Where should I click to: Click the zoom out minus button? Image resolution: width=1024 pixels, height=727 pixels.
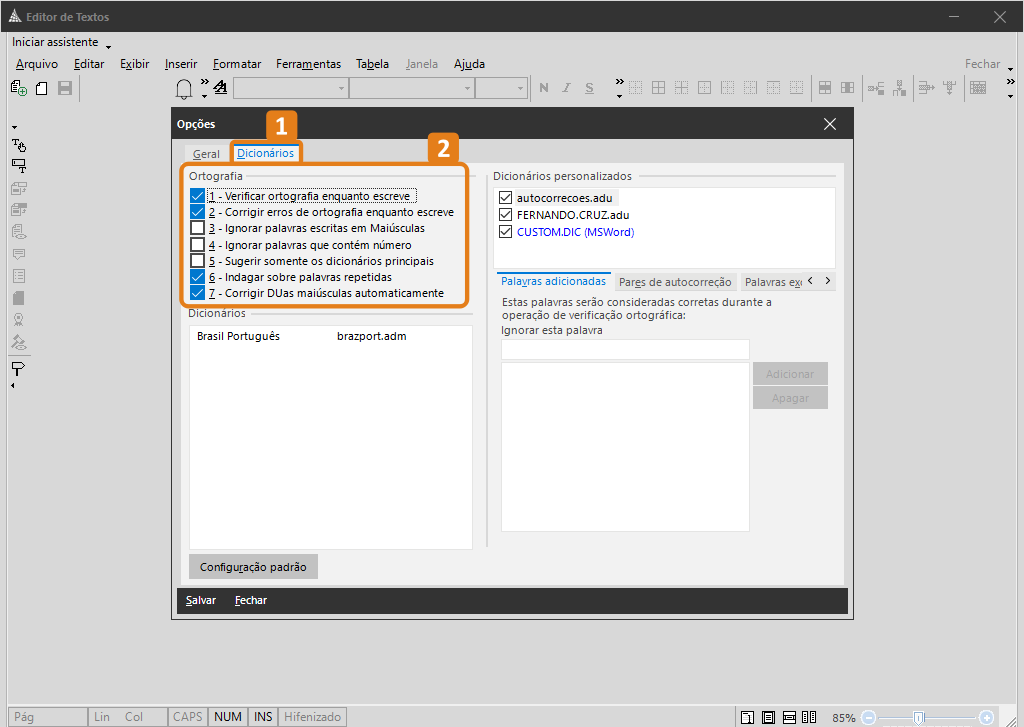tap(869, 718)
